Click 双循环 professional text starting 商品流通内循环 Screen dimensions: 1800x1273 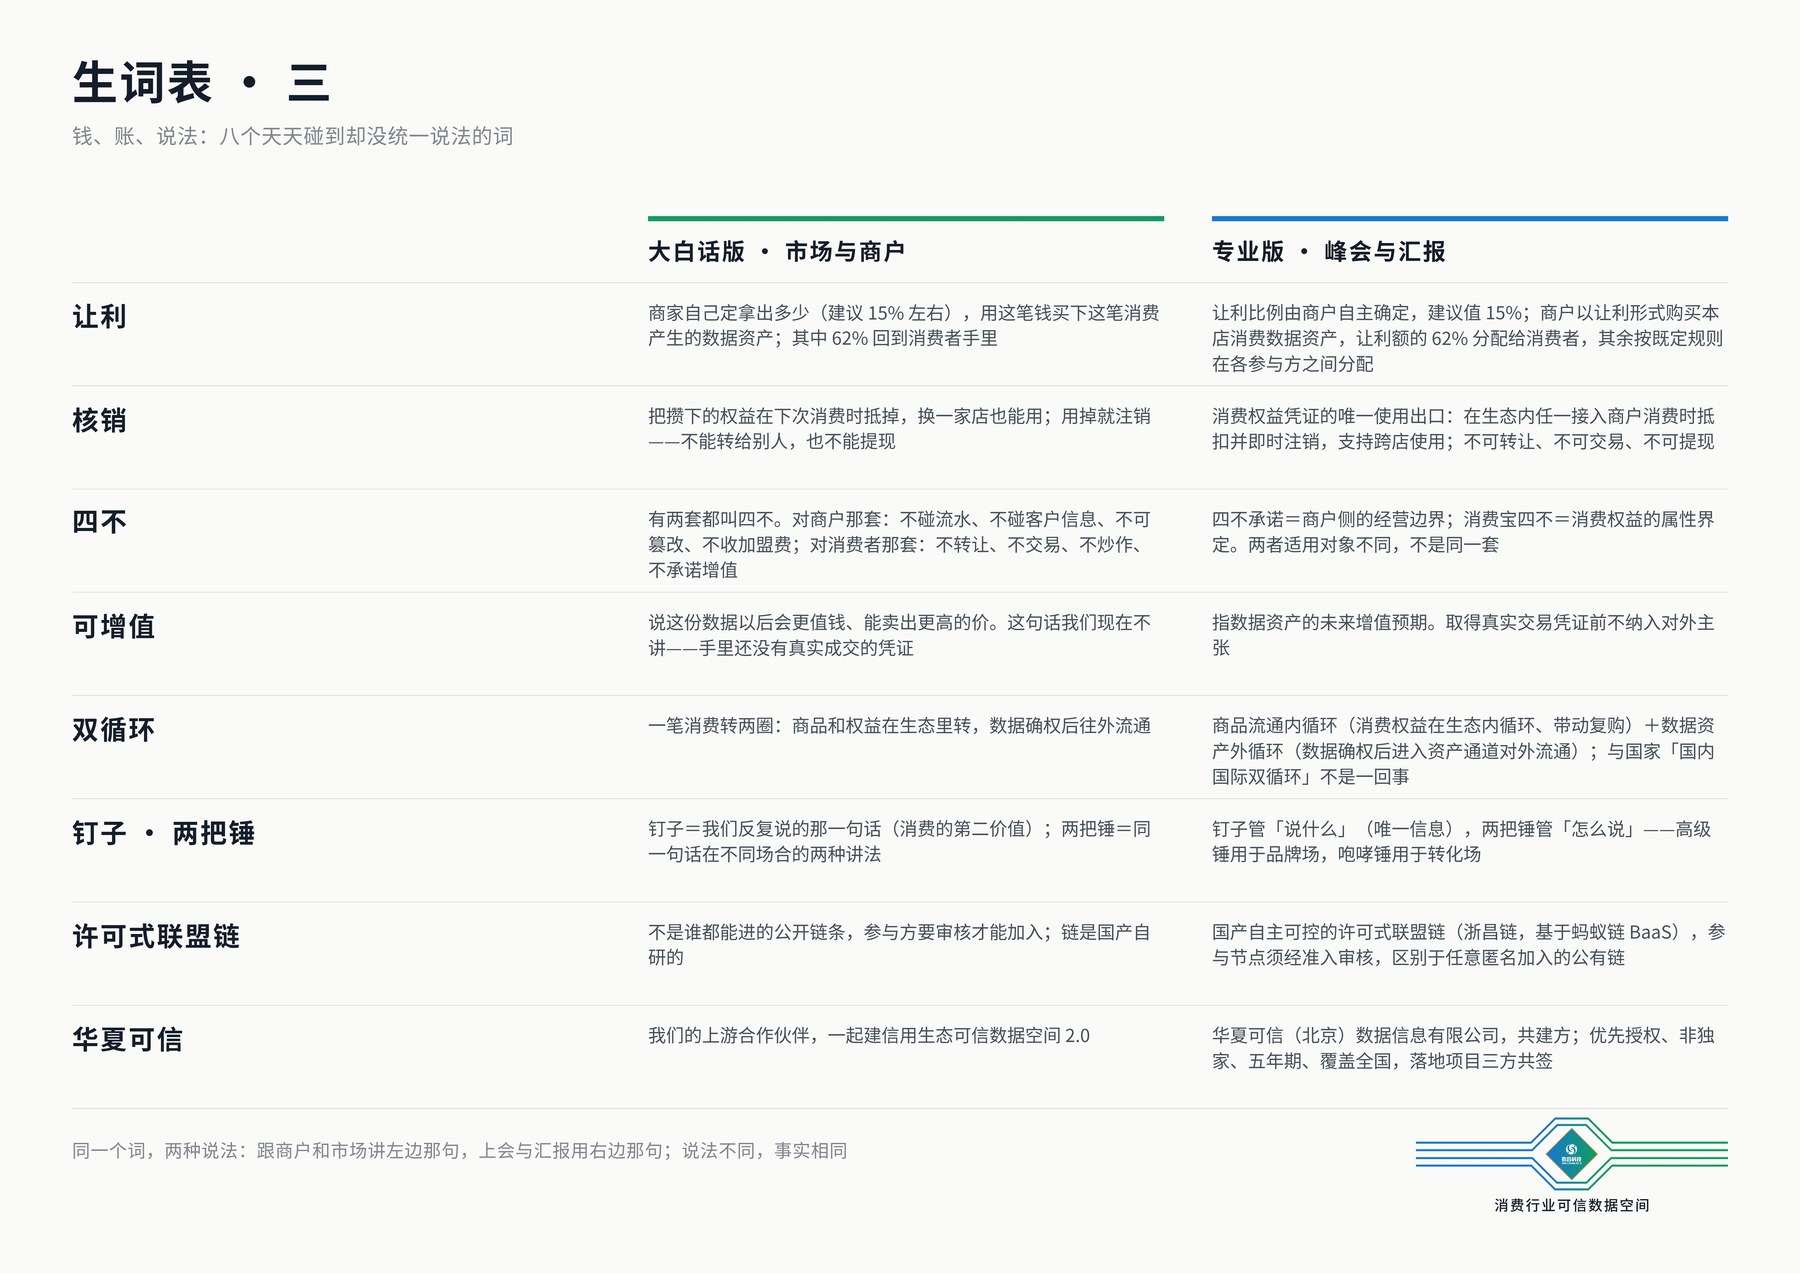coord(1463,751)
